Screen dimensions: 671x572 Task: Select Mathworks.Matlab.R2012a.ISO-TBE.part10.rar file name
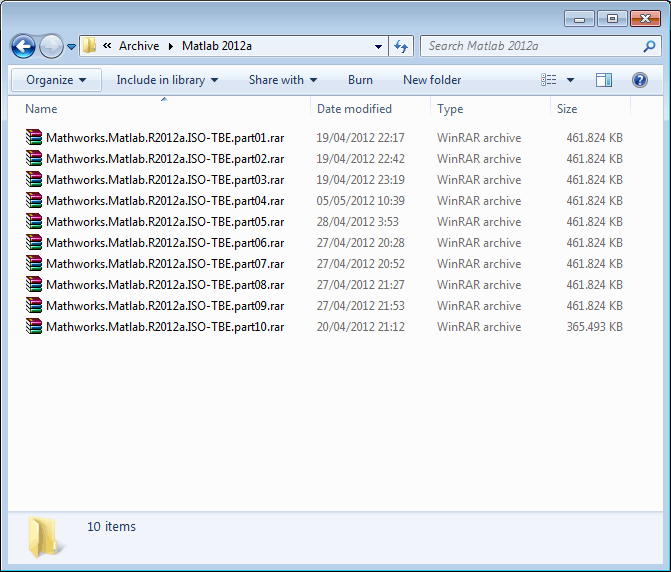tap(165, 326)
